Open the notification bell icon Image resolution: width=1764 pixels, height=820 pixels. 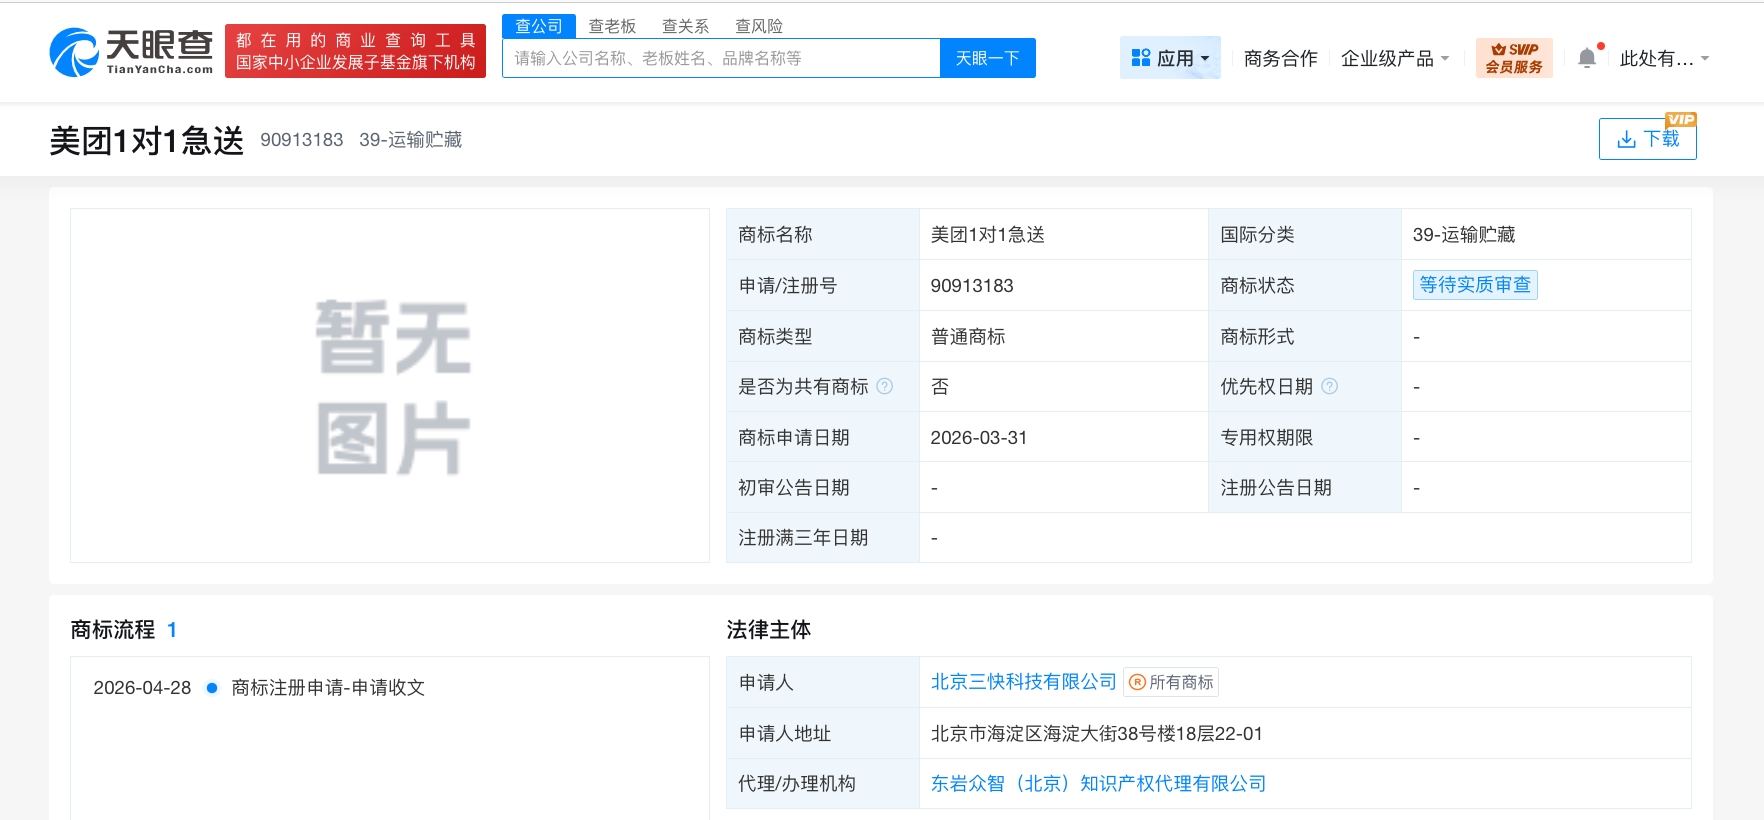tap(1587, 58)
